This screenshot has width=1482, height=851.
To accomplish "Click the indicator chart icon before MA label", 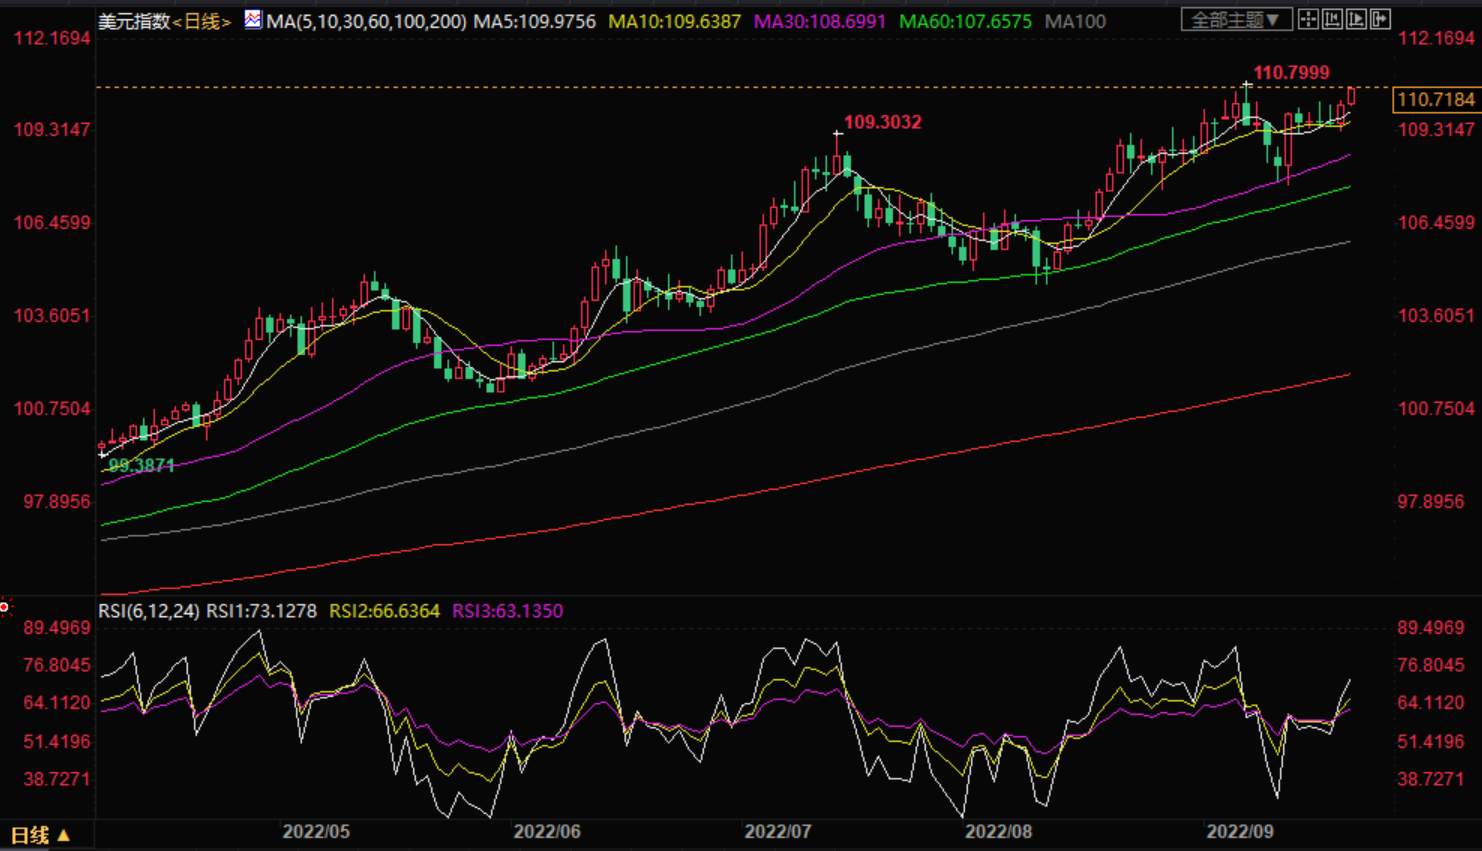I will click(253, 19).
